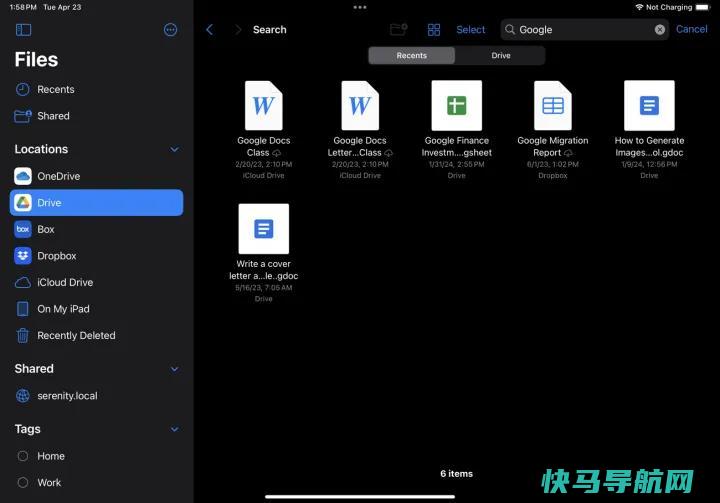Screen dimensions: 720x503
Task: Click the Wi-Fi status icon
Action: 639,7
